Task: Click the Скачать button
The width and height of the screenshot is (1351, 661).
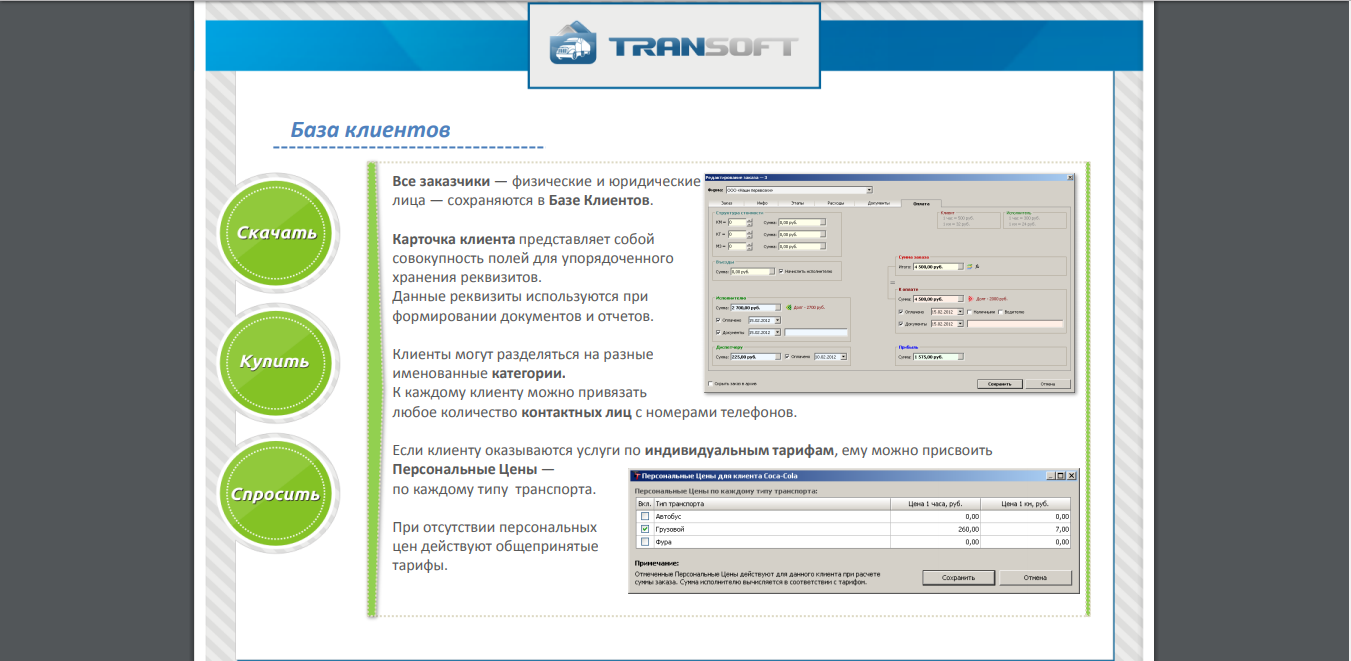Action: point(278,233)
